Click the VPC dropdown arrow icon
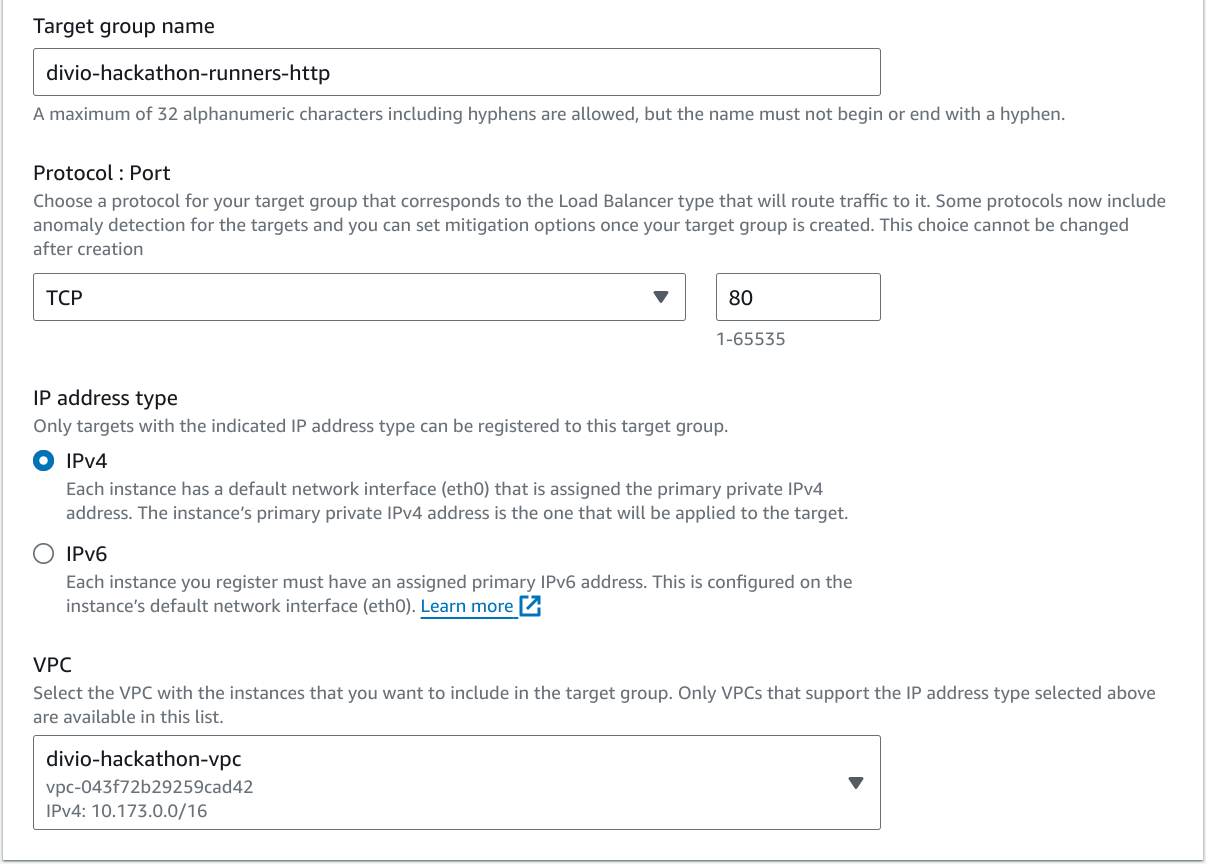The image size is (1206, 864). (855, 783)
